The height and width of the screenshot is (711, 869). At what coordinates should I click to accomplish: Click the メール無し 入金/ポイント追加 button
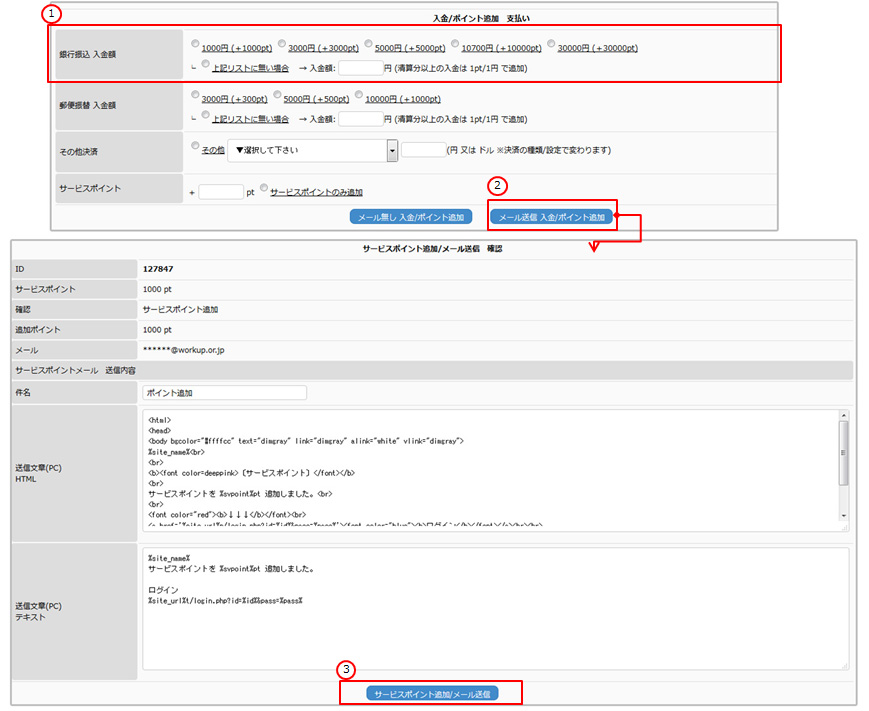click(x=411, y=217)
